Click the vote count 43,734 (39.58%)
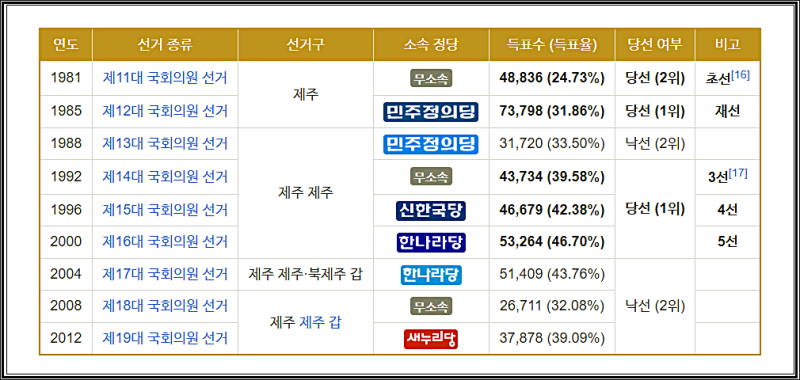Viewport: 800px width, 380px height. click(552, 176)
